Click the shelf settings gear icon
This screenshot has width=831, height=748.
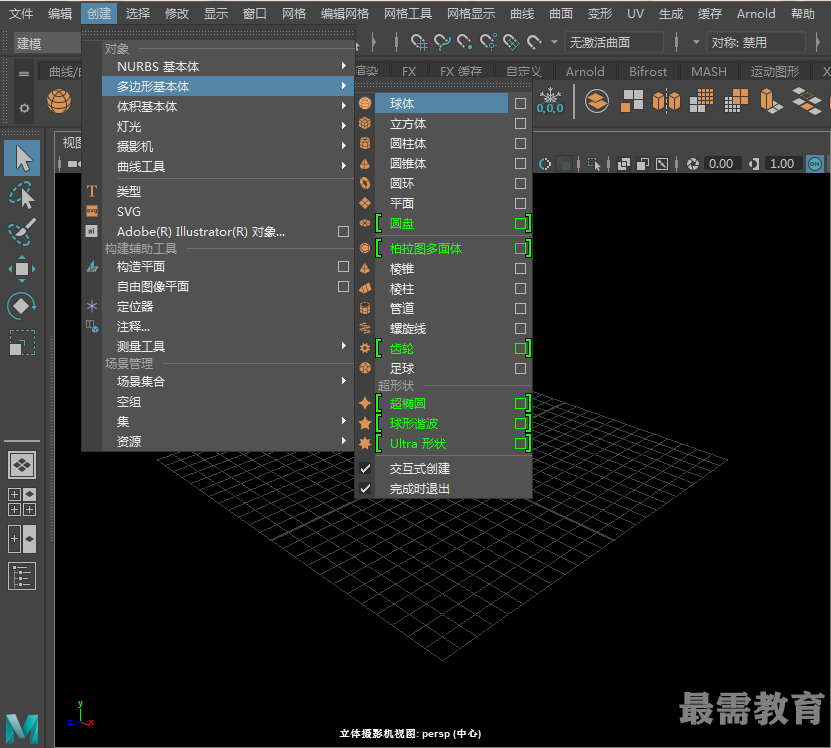coord(24,108)
